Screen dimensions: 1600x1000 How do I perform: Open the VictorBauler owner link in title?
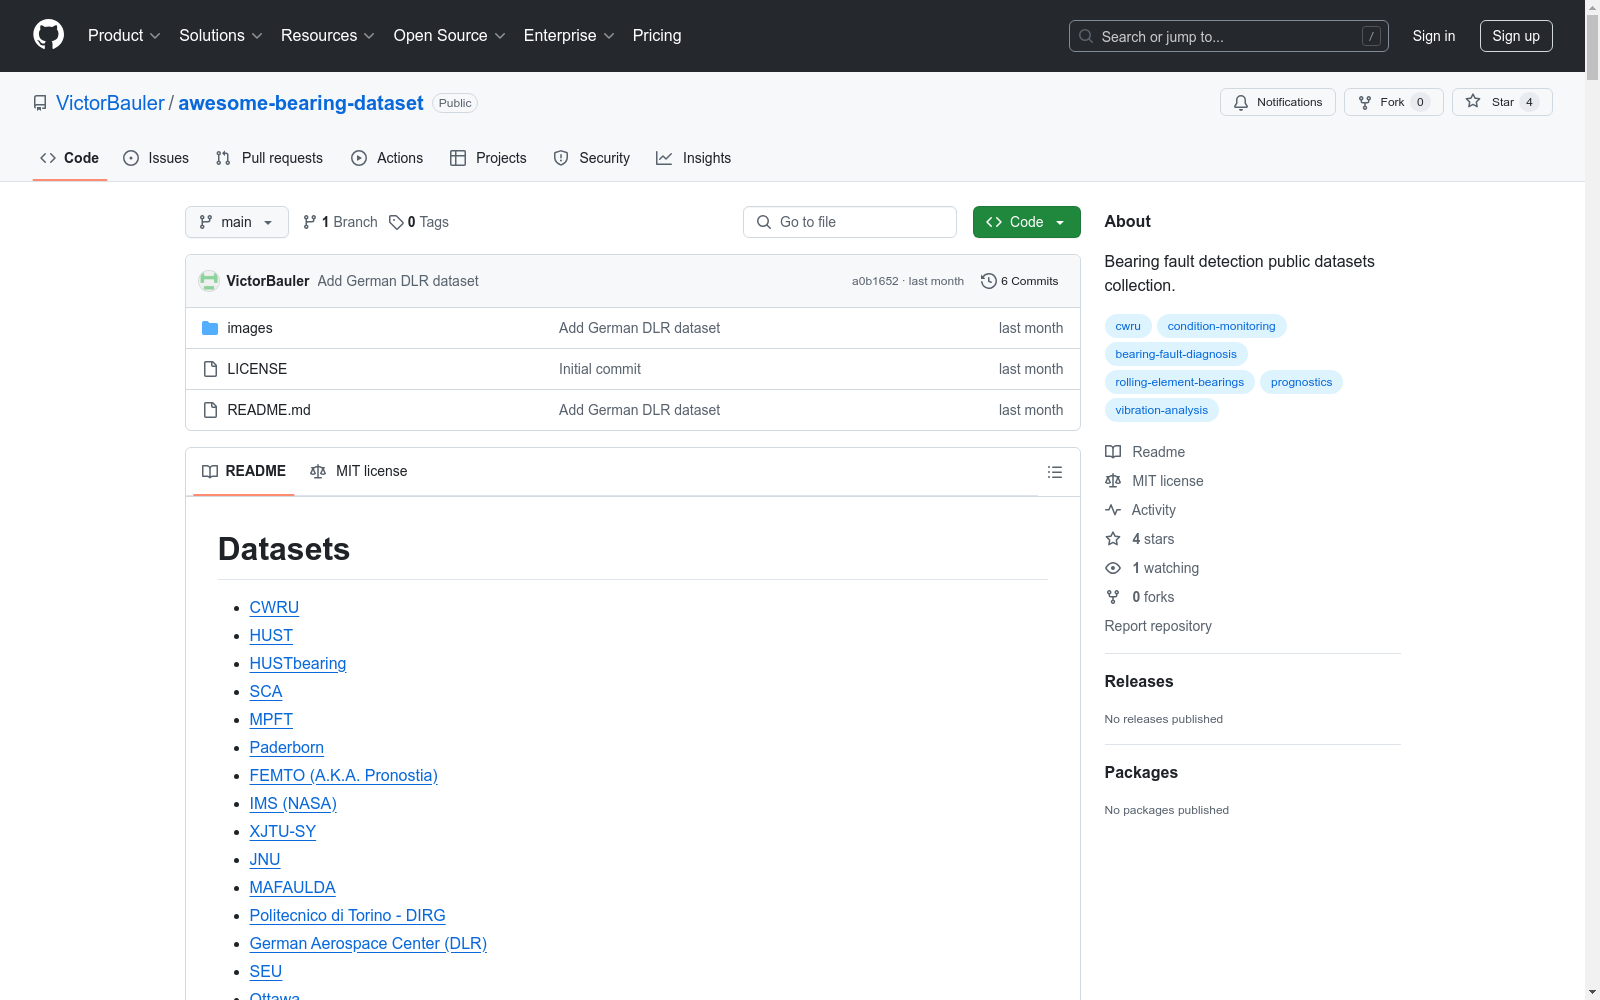[110, 103]
